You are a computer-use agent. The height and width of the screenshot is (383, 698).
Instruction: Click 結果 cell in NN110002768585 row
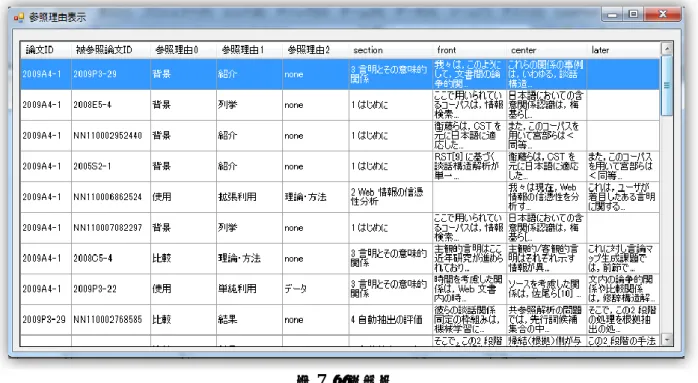tap(249, 320)
